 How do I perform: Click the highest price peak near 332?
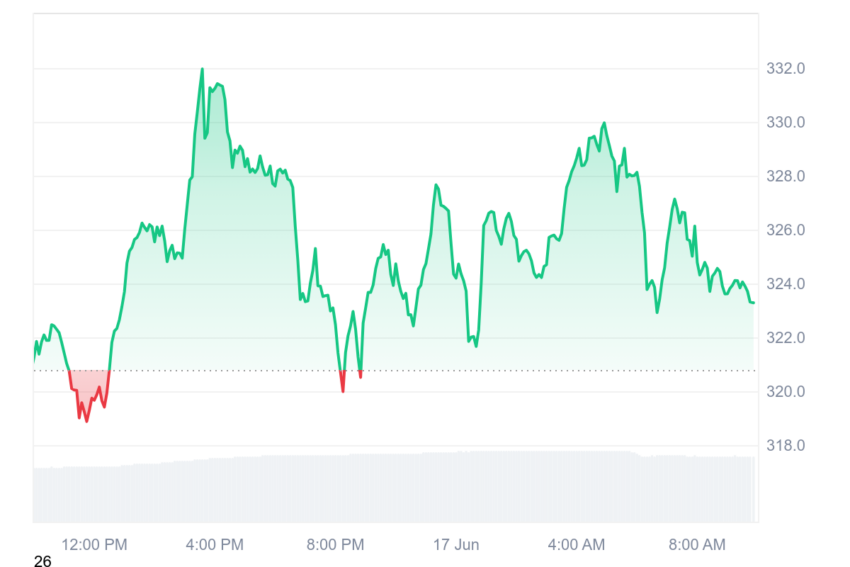202,69
